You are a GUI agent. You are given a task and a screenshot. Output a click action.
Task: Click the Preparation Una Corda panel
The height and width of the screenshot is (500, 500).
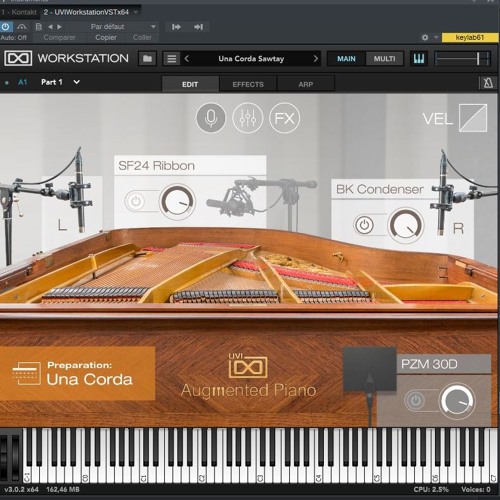click(77, 373)
